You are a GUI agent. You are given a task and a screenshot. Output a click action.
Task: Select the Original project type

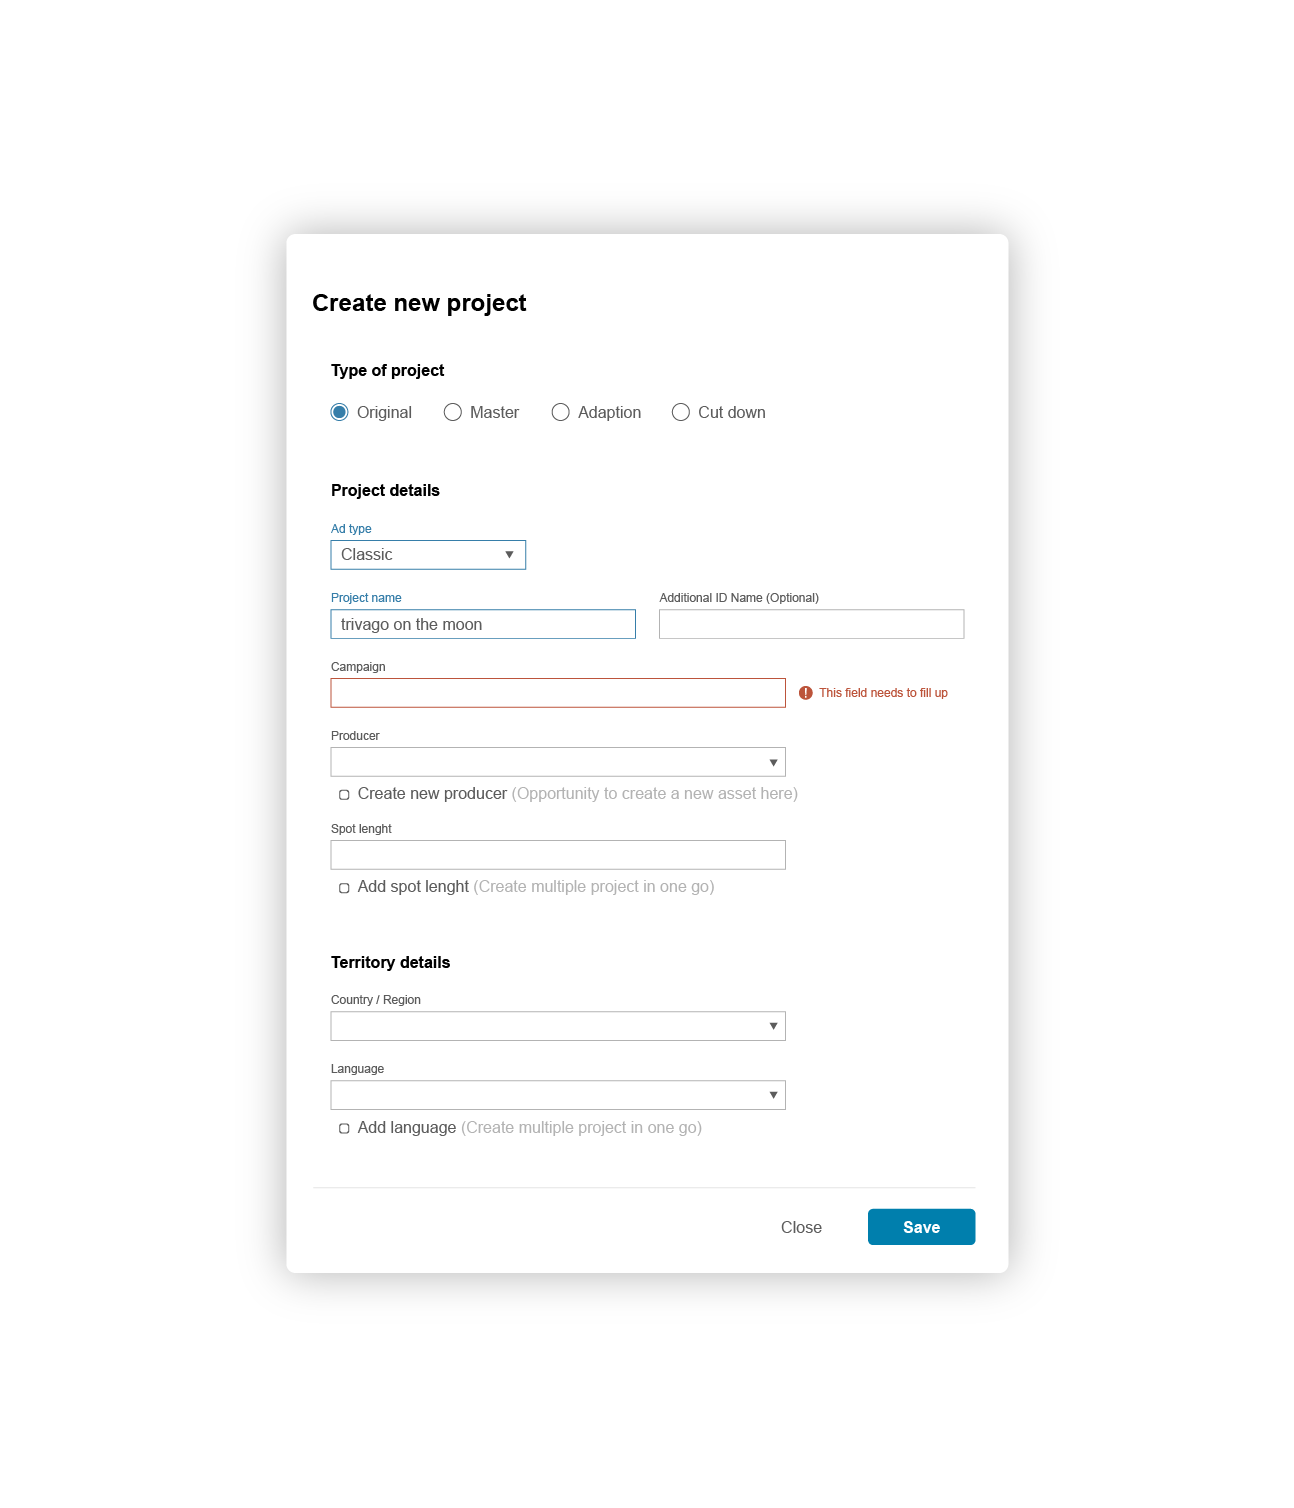[340, 412]
